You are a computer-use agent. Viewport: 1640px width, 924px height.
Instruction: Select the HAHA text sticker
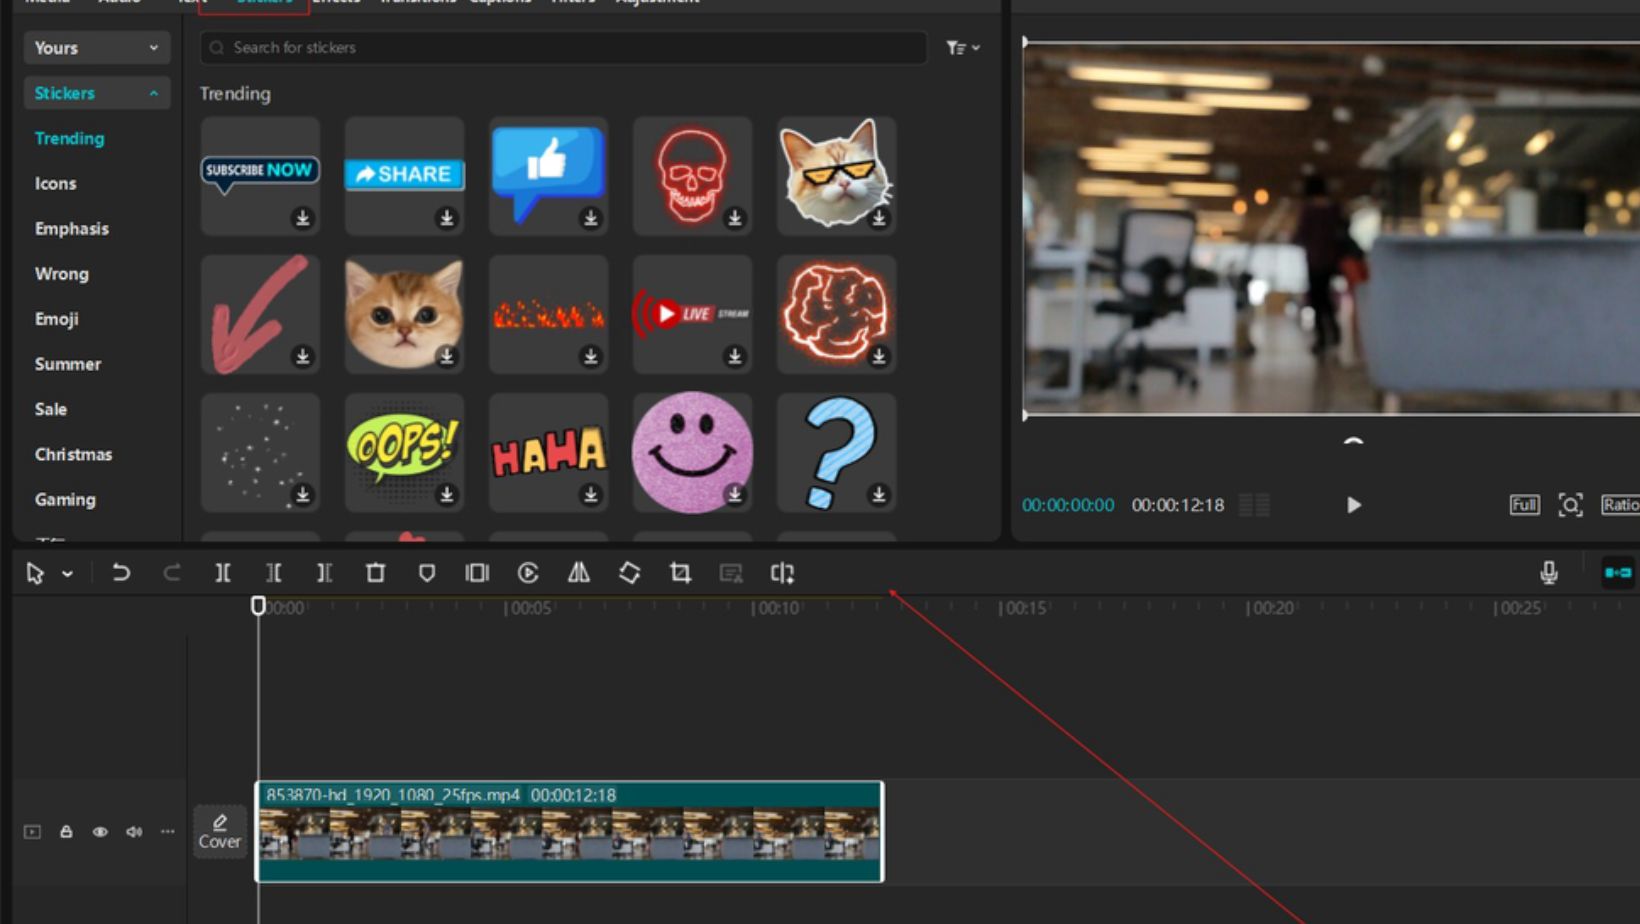coord(548,452)
